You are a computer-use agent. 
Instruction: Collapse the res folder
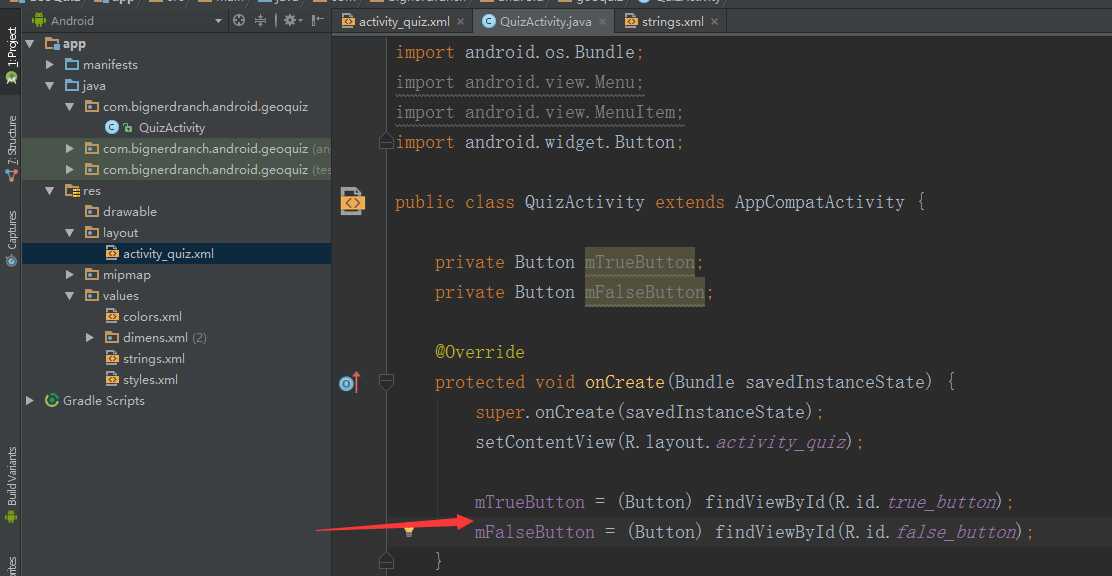coord(50,191)
